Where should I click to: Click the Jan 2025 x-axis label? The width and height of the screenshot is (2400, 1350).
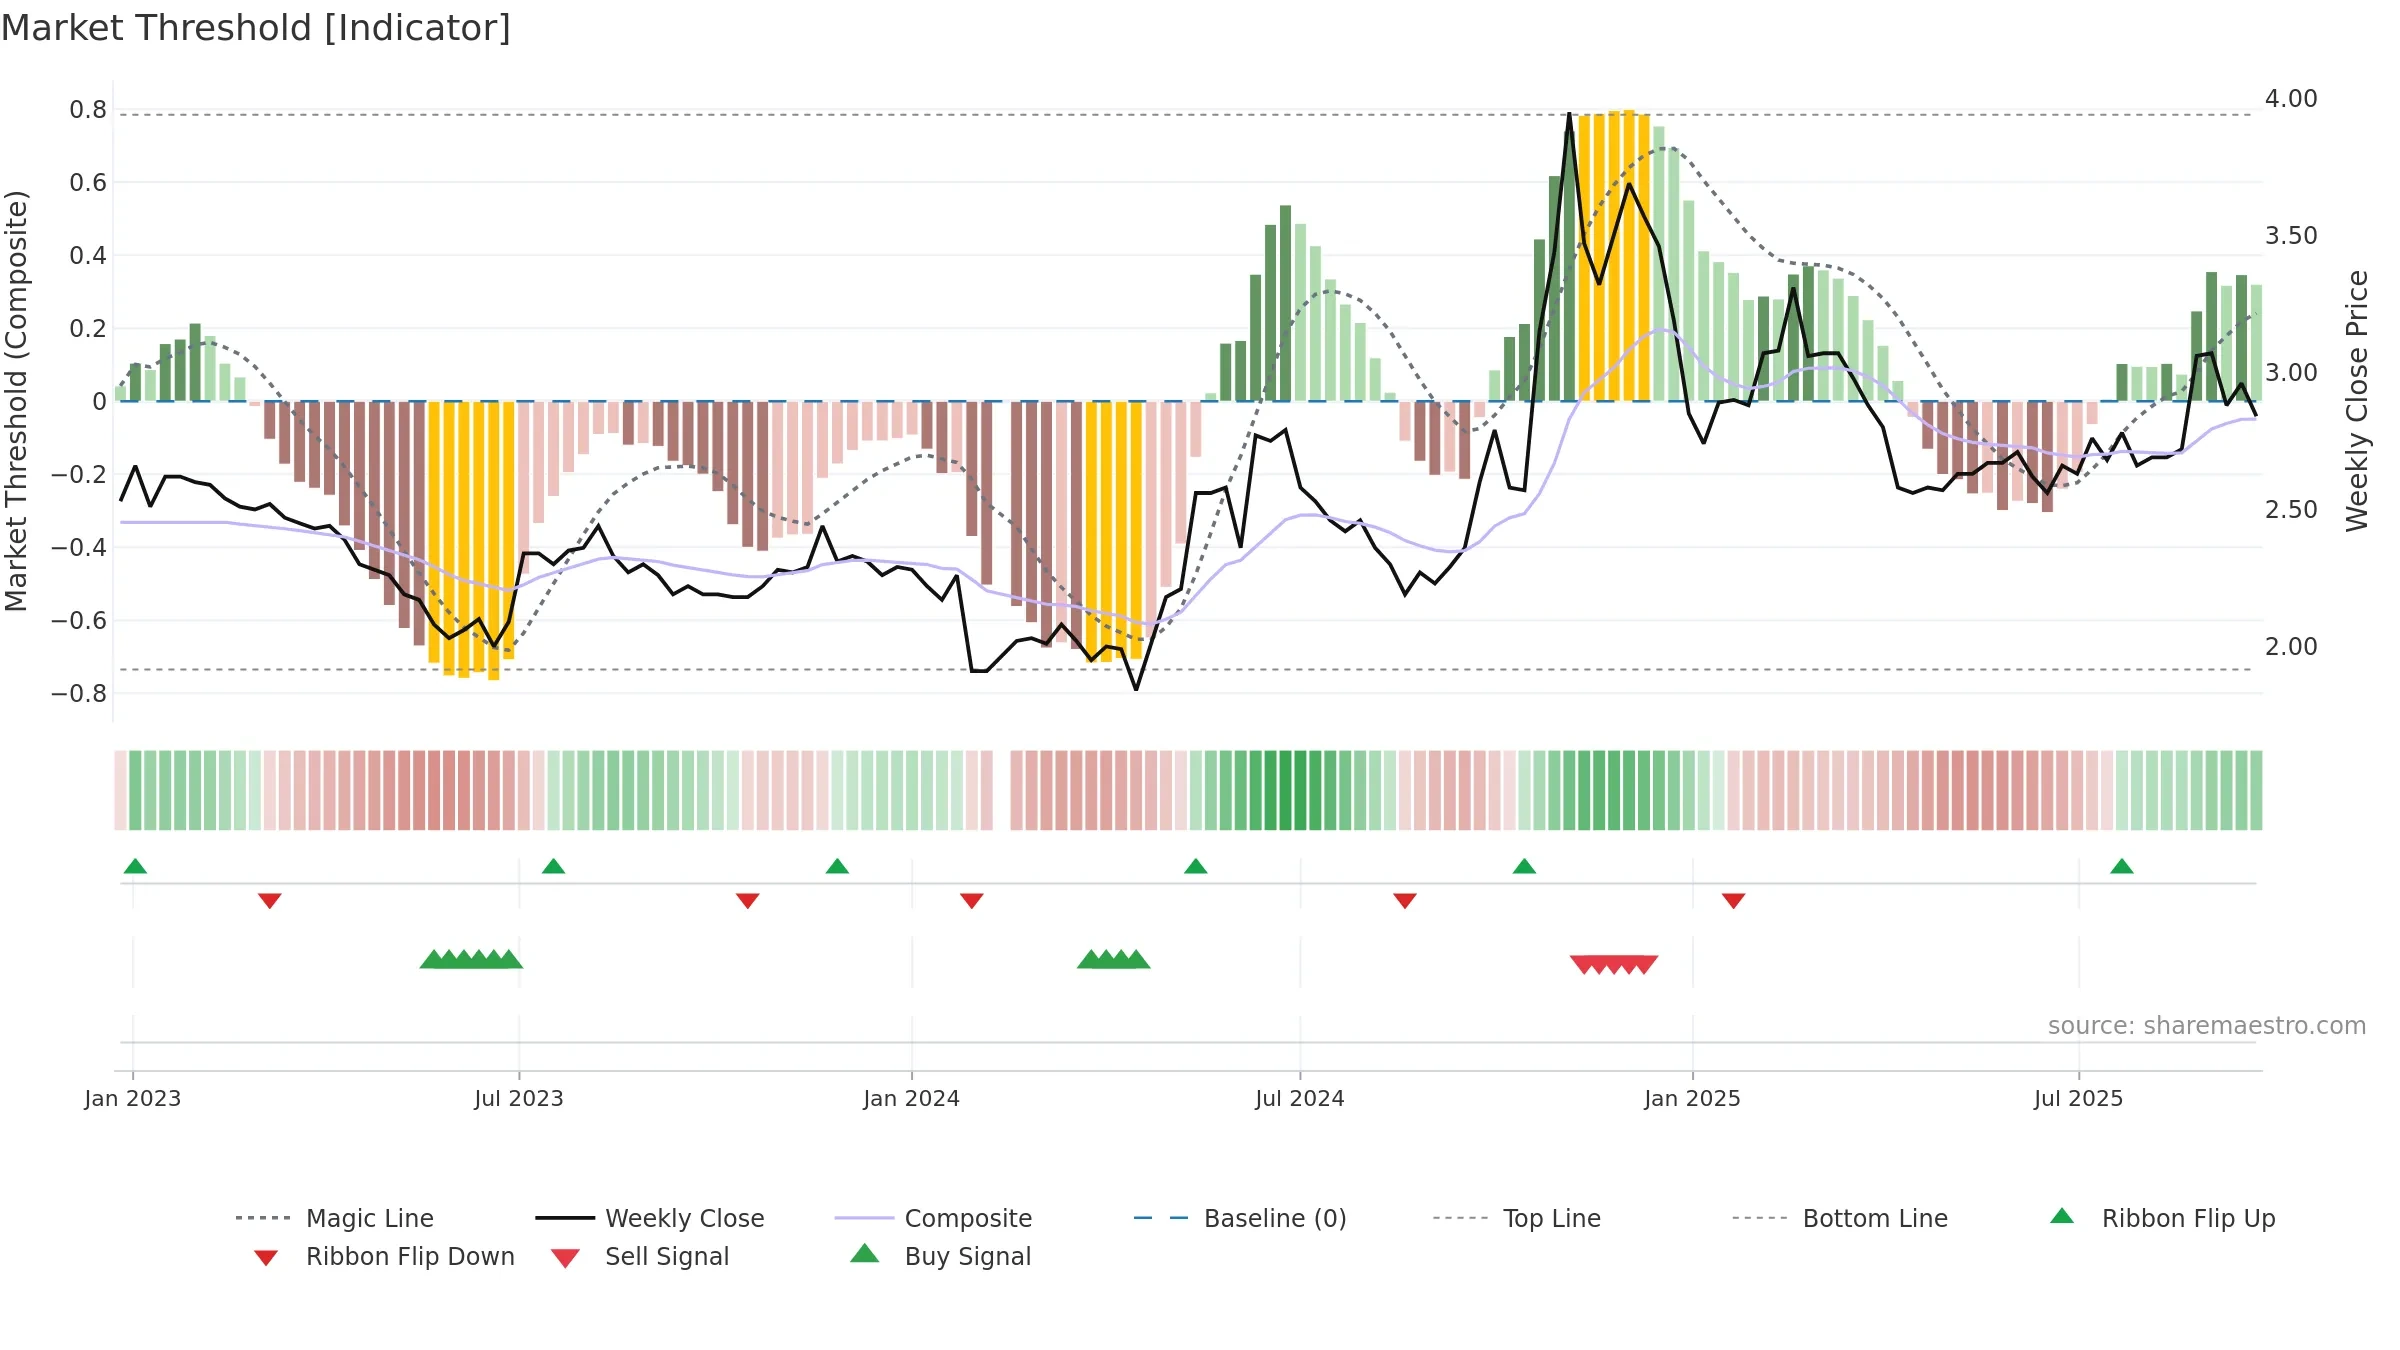1692,1098
